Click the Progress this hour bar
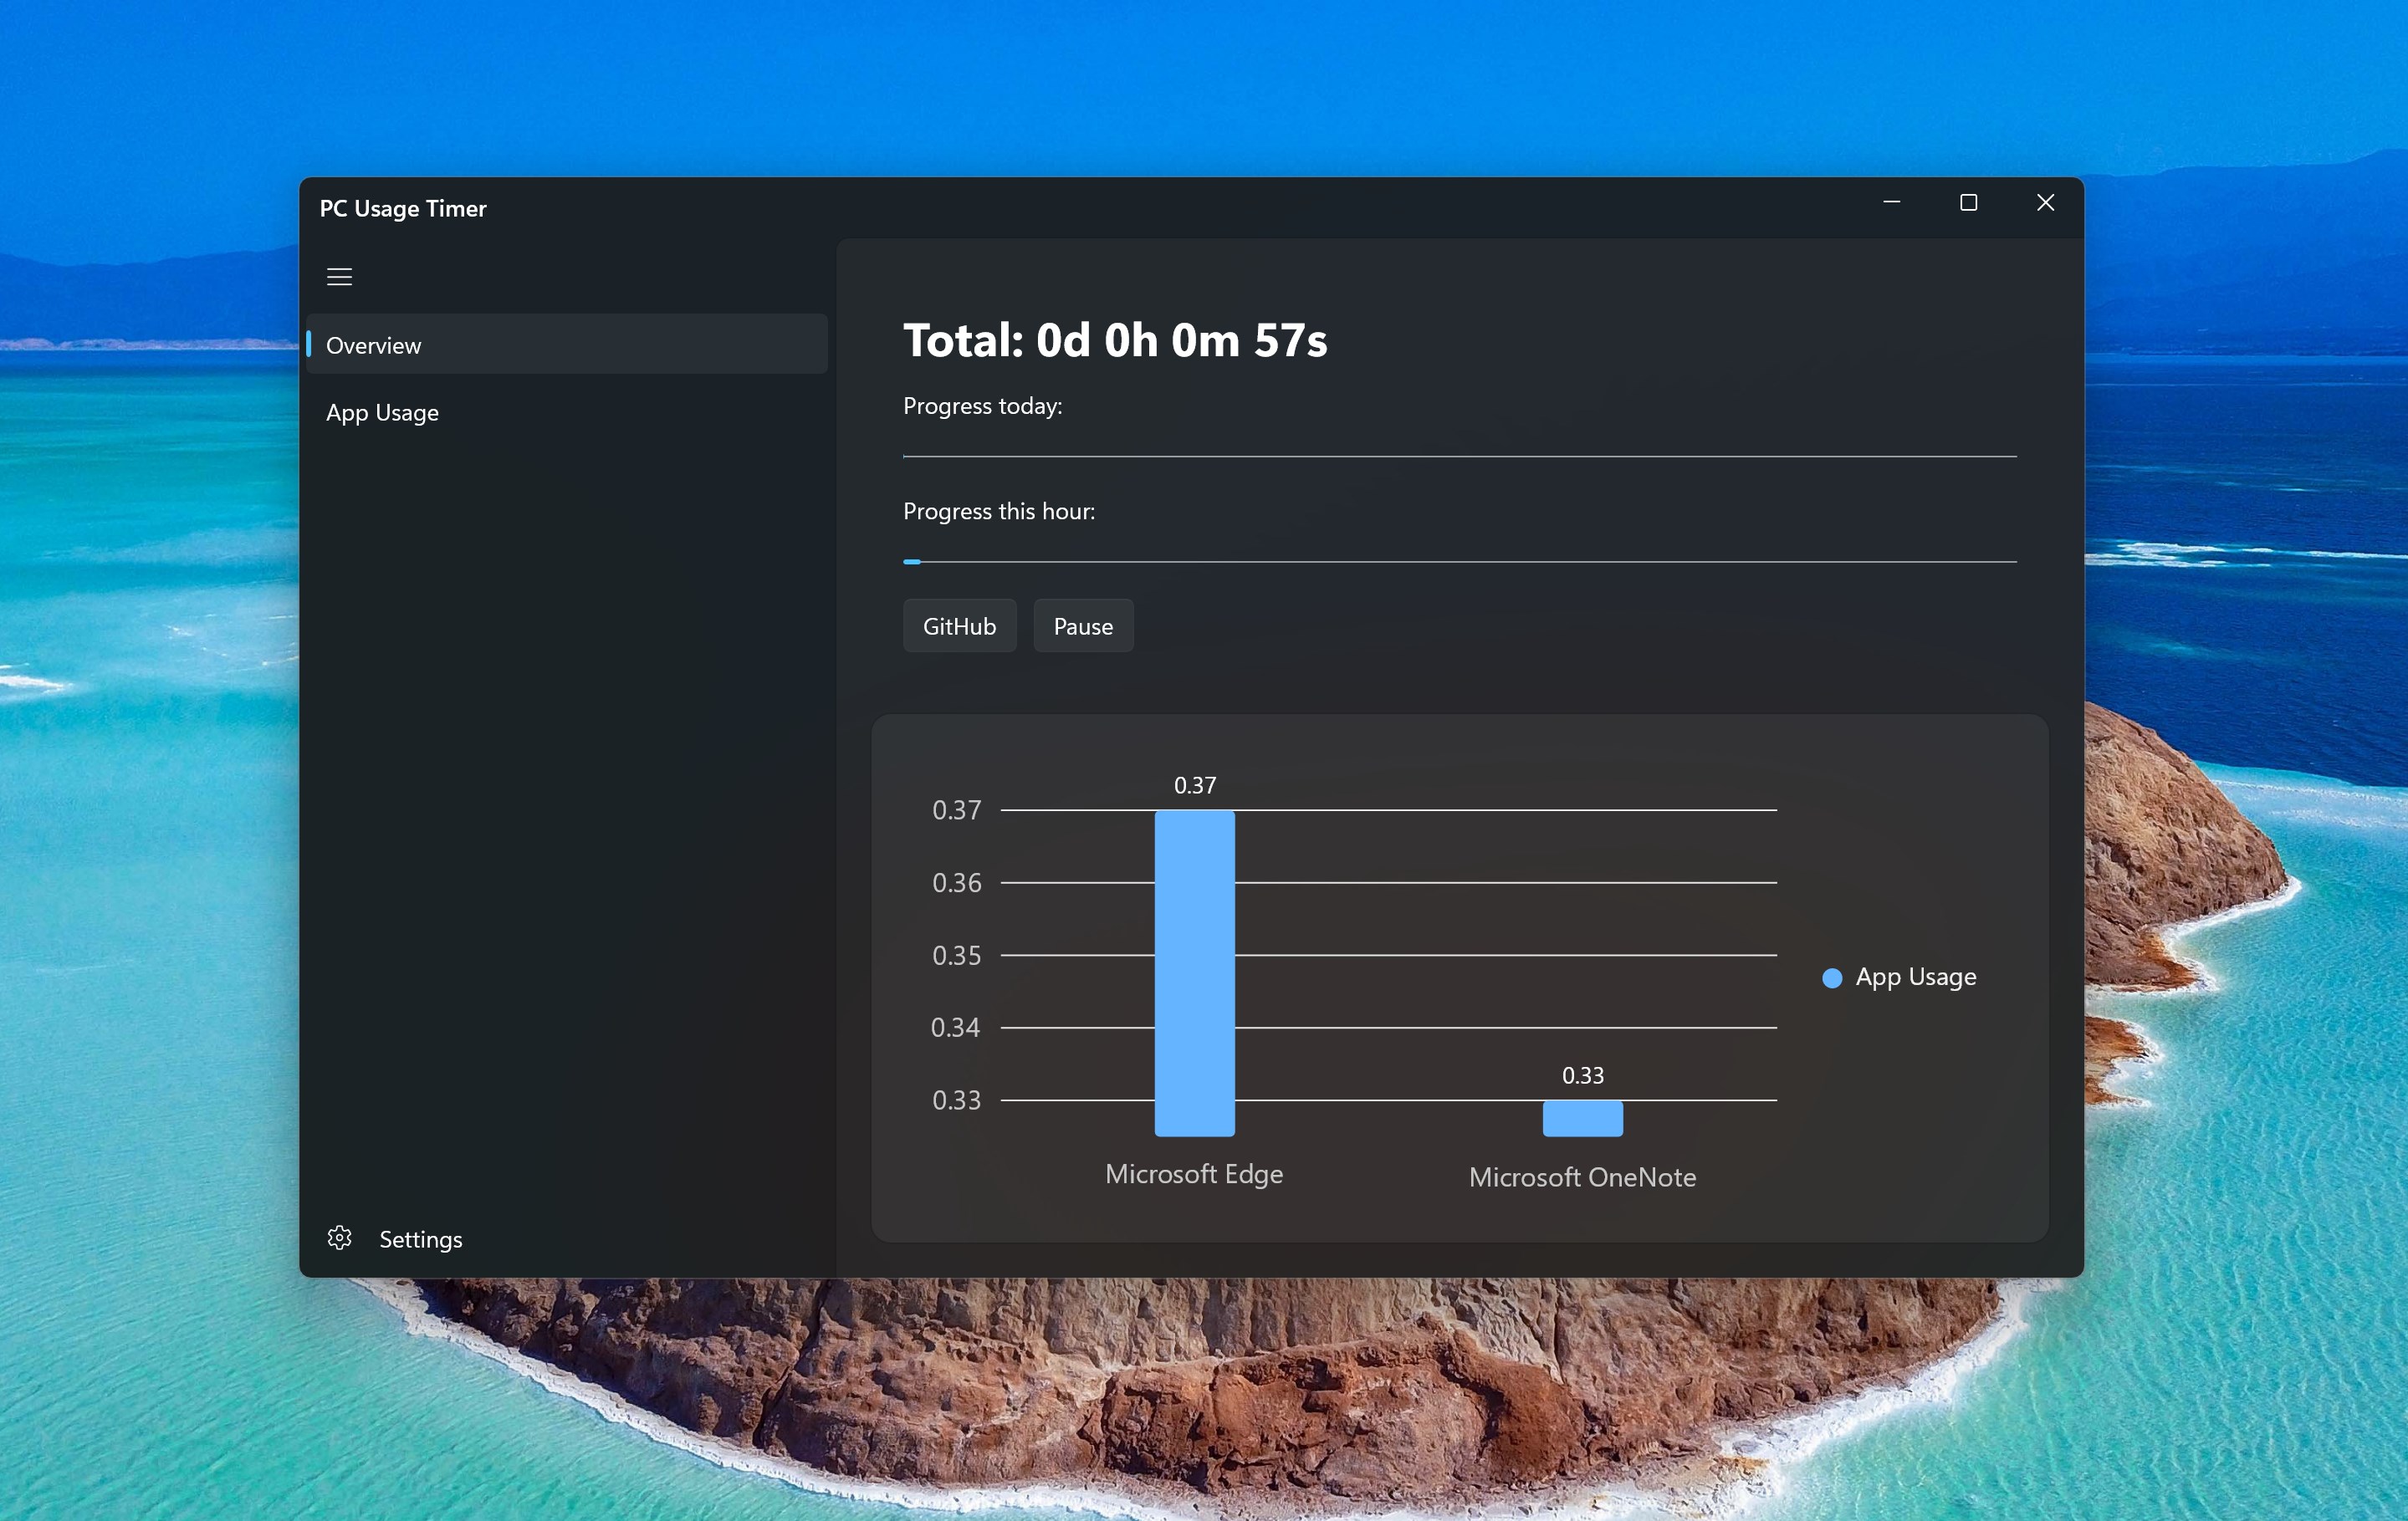 coord(1459,562)
